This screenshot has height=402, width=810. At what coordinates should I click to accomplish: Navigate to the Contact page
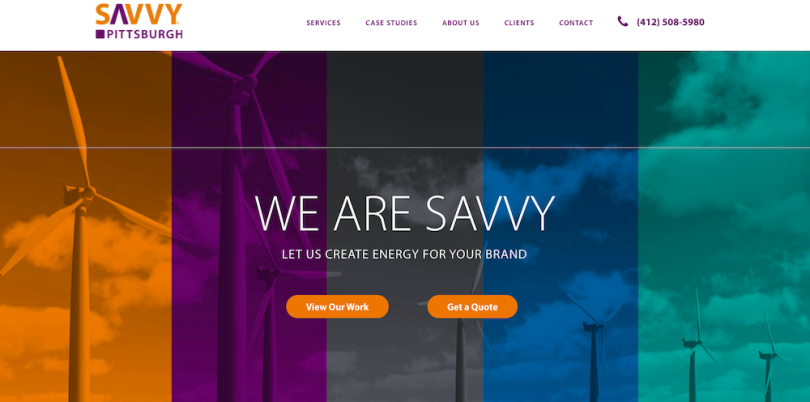point(576,23)
